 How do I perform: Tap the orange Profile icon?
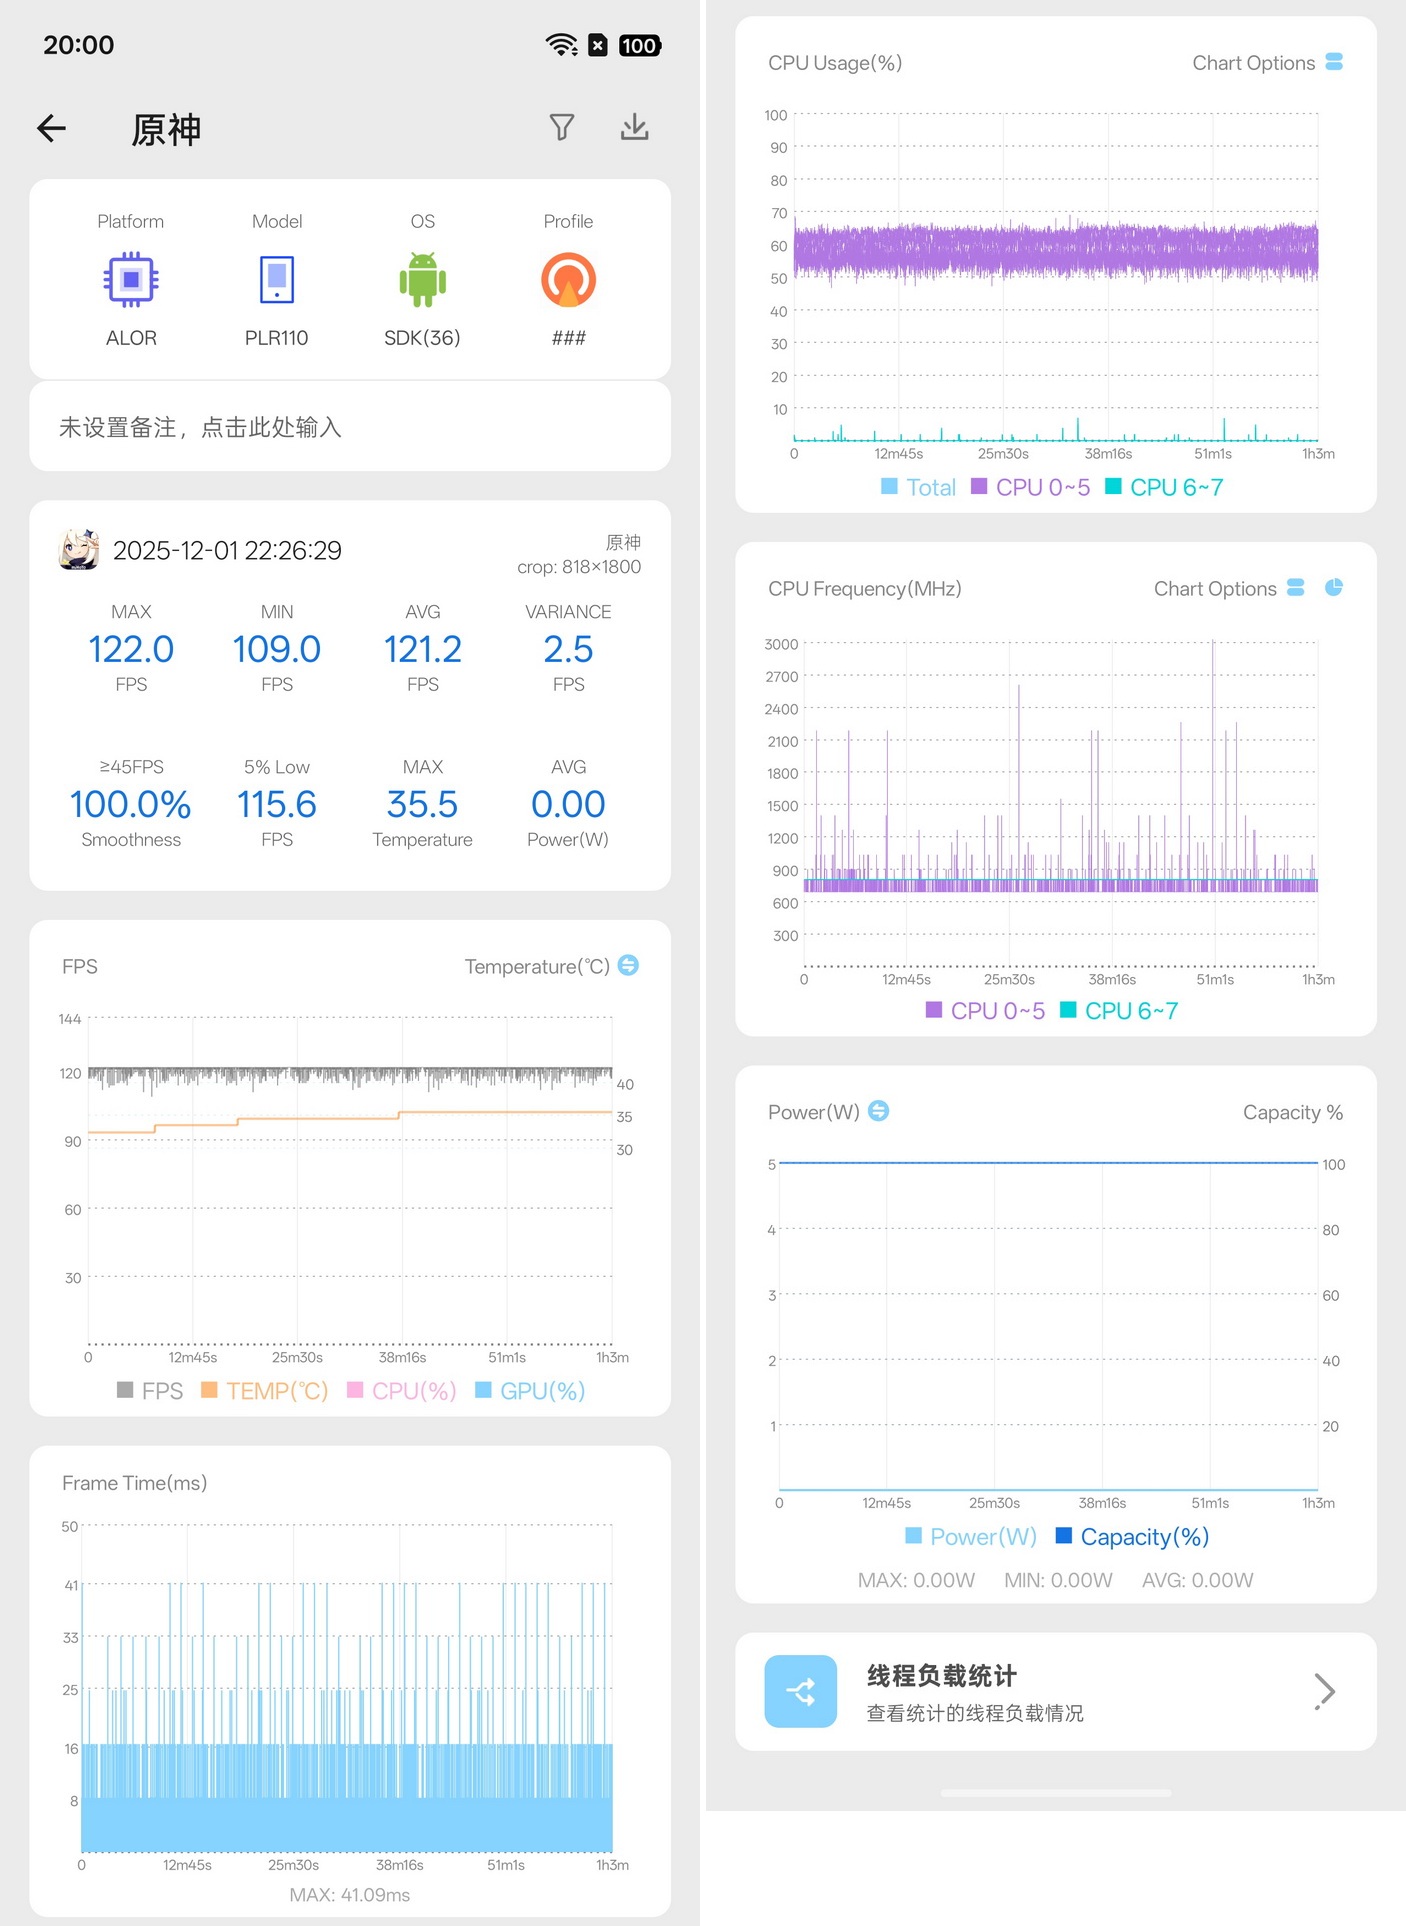(568, 280)
